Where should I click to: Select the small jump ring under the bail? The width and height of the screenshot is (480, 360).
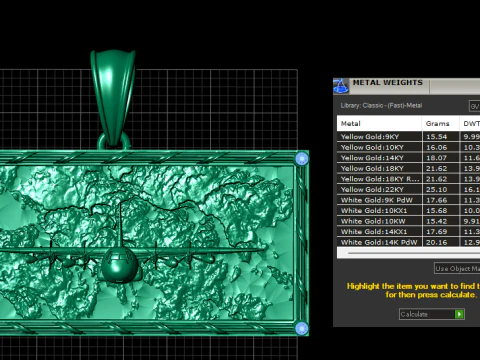click(114, 142)
